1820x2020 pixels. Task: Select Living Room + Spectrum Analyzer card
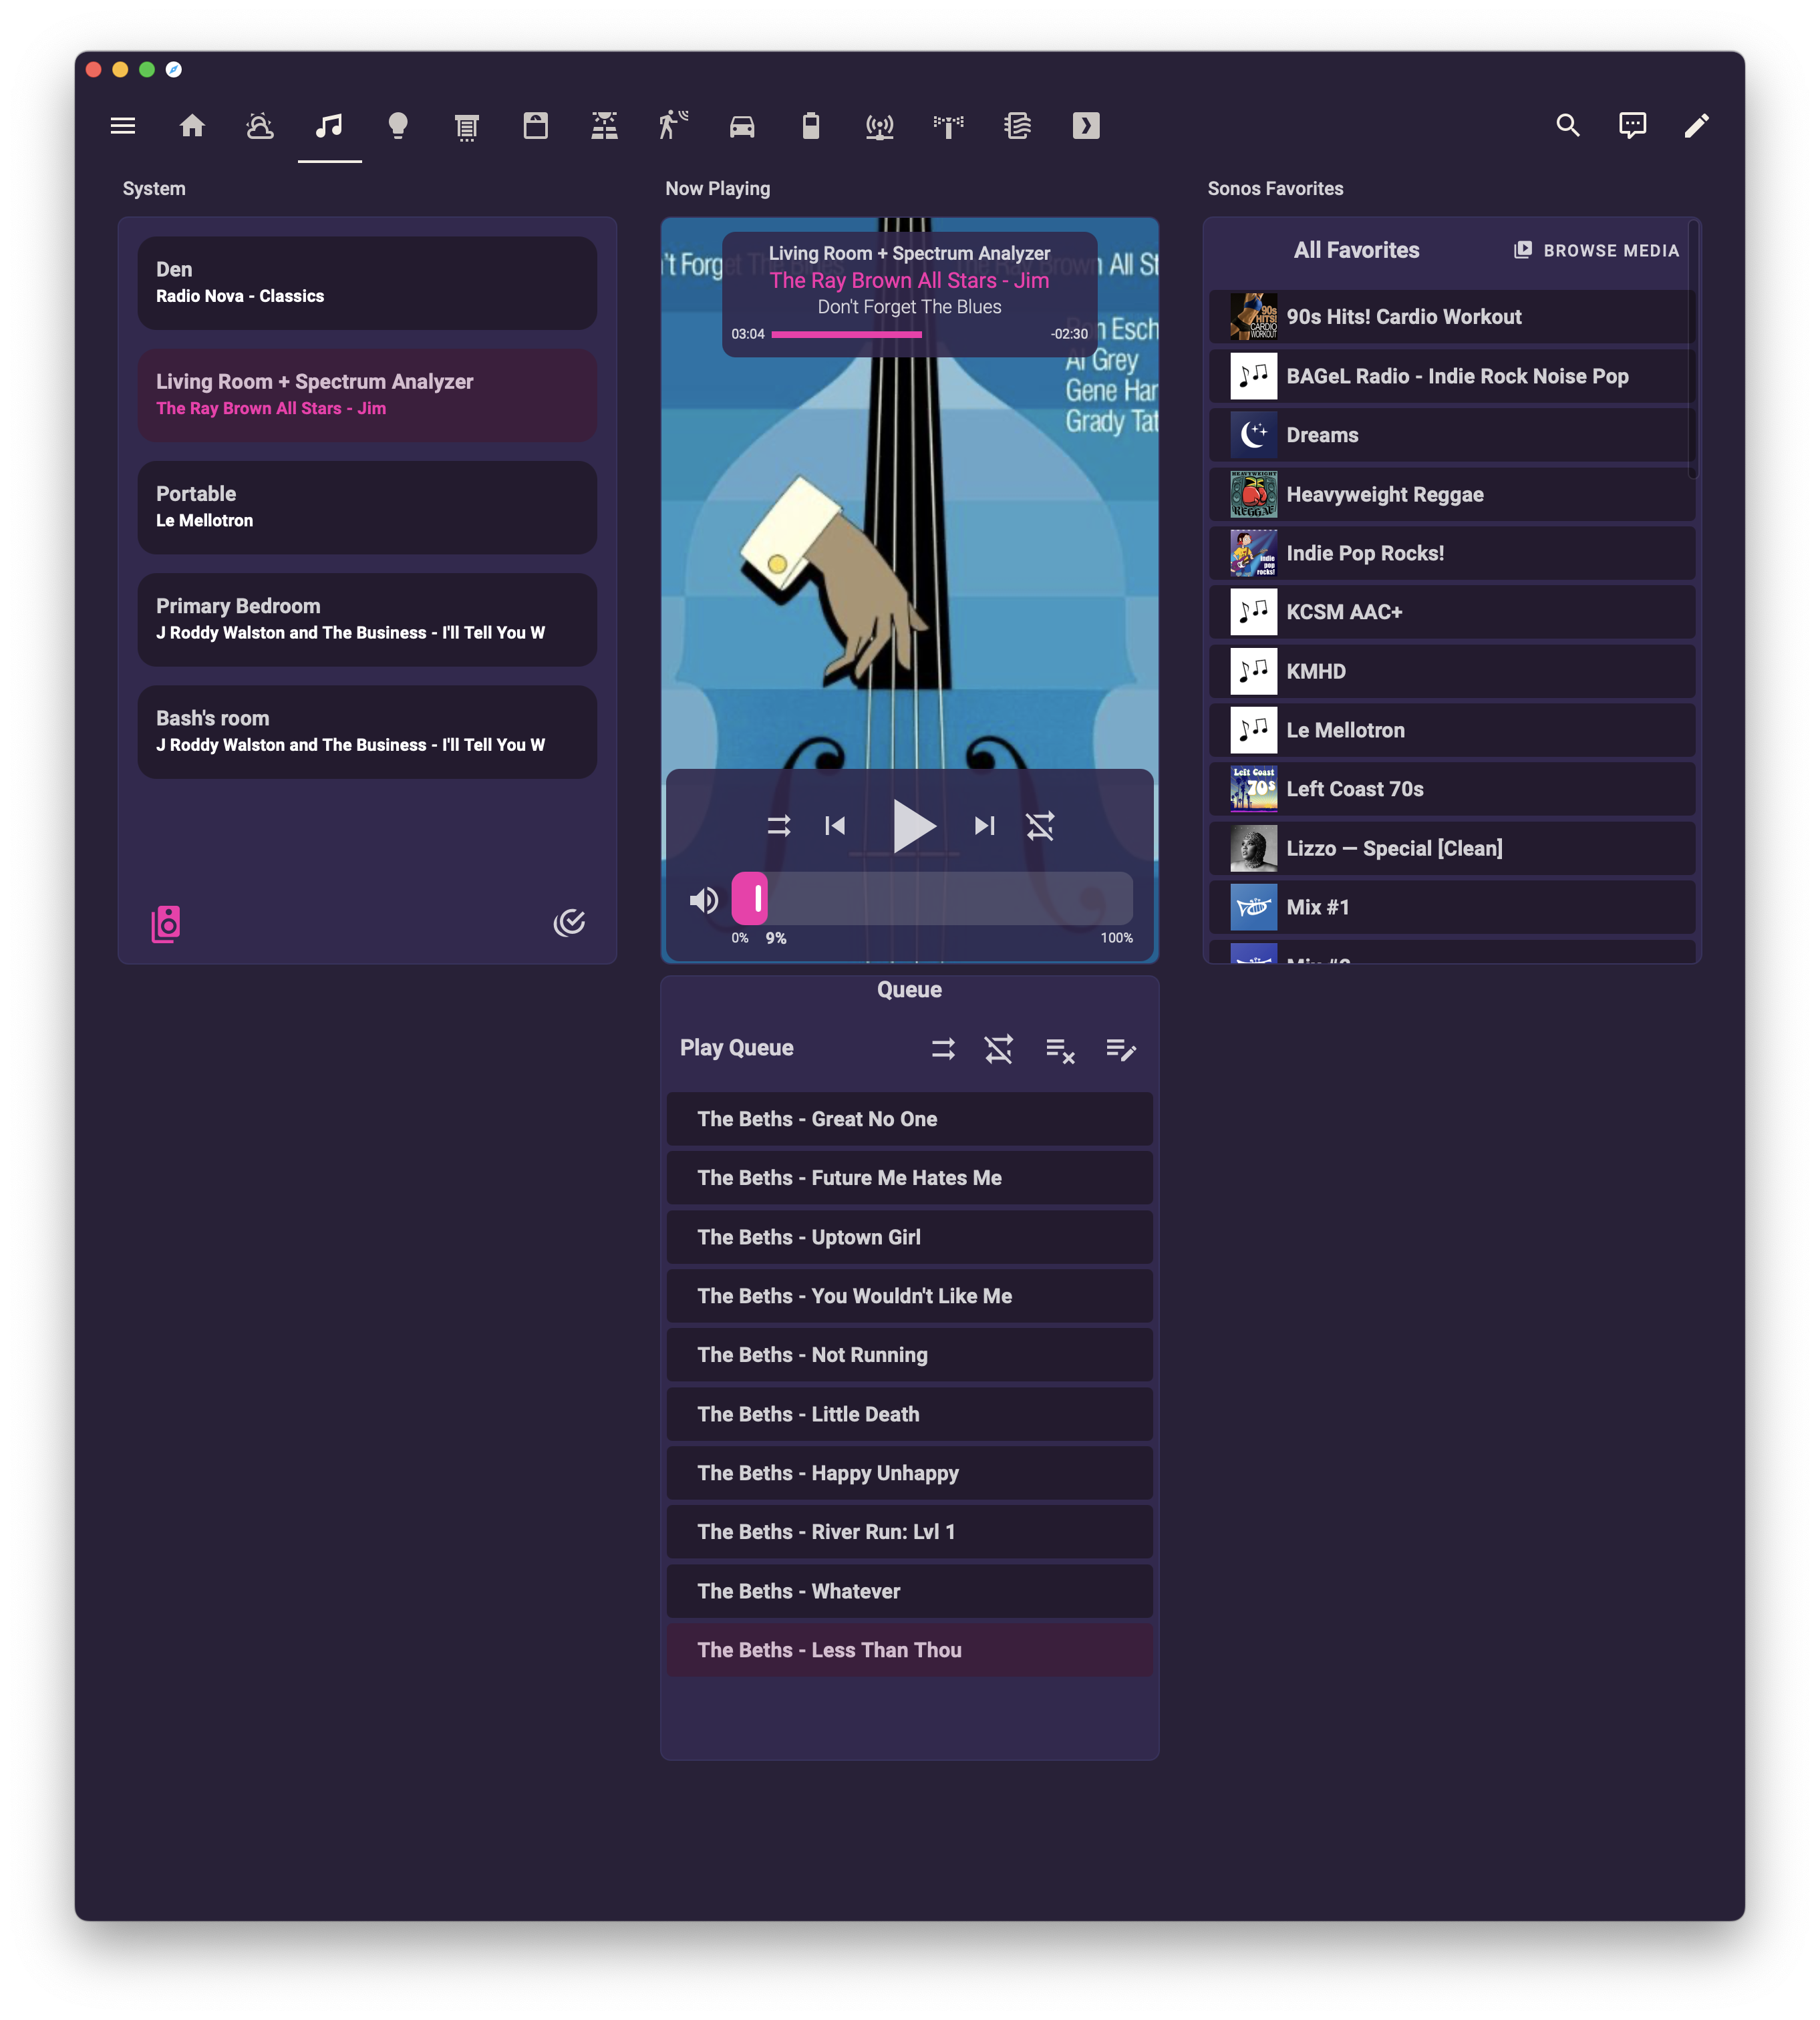point(367,395)
